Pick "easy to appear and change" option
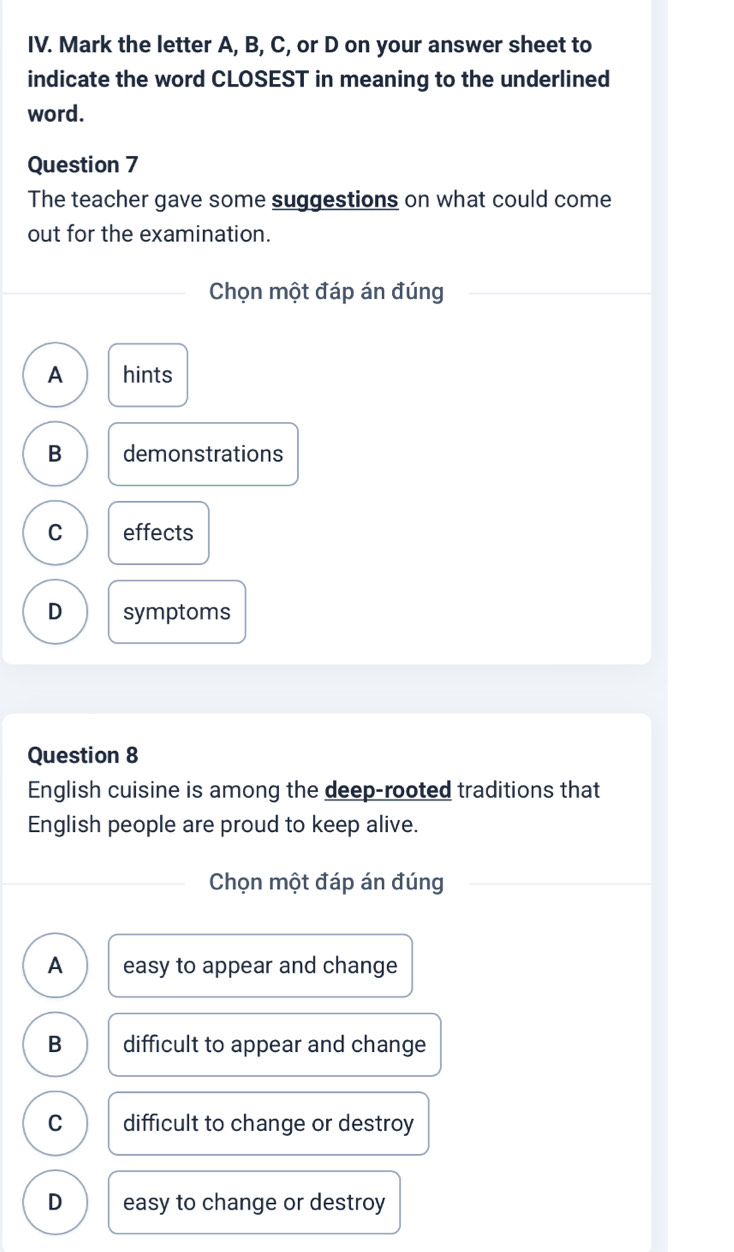The height and width of the screenshot is (1252, 734). click(260, 966)
